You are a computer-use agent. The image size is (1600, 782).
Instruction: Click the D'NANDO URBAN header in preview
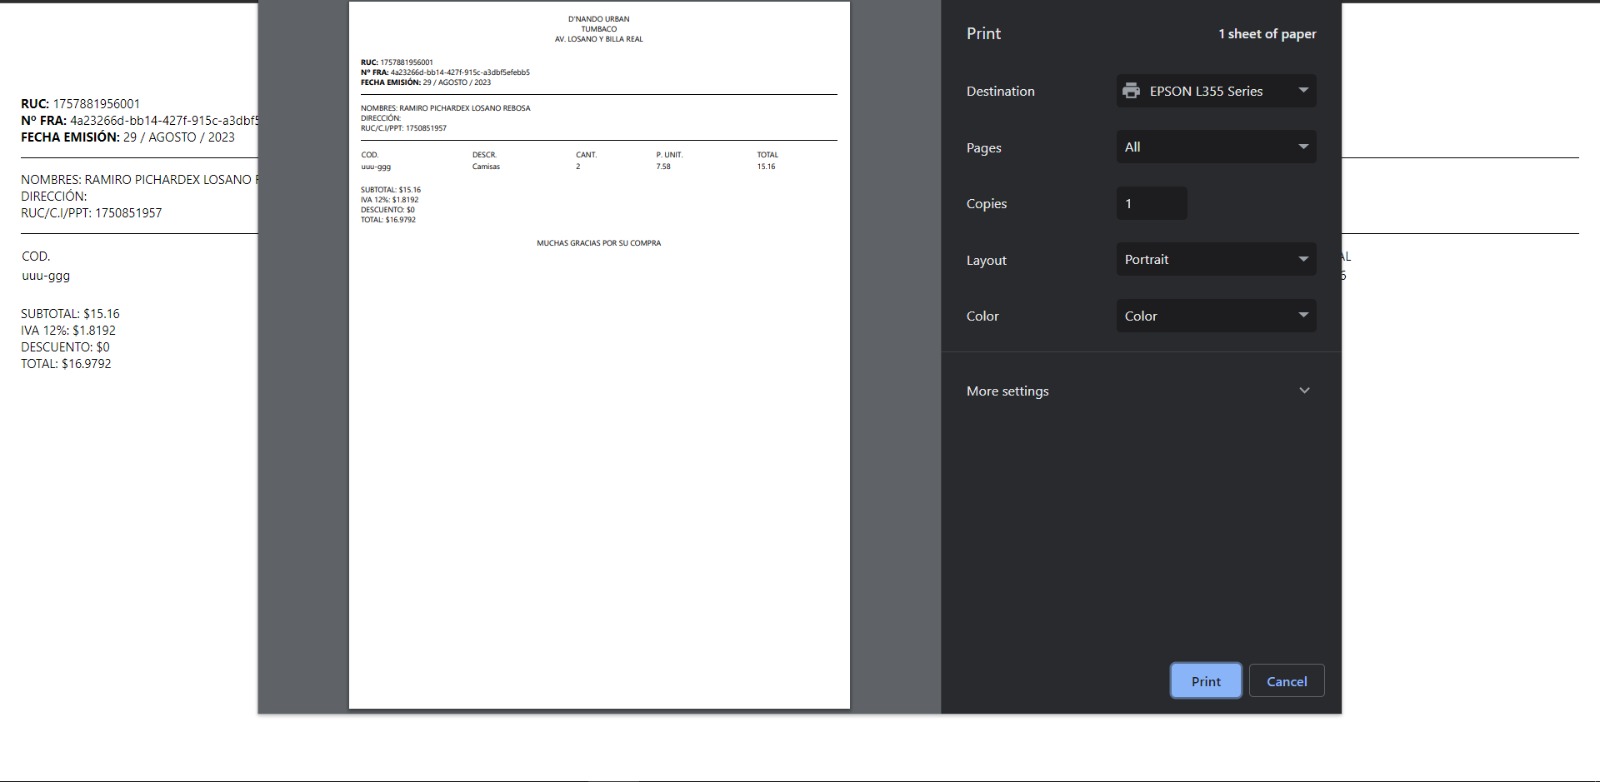click(x=599, y=19)
